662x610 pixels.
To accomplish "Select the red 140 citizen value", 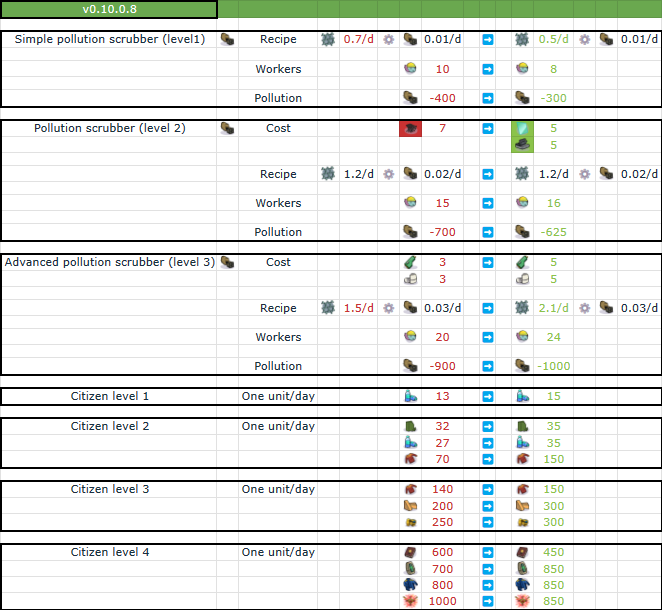I will click(442, 489).
